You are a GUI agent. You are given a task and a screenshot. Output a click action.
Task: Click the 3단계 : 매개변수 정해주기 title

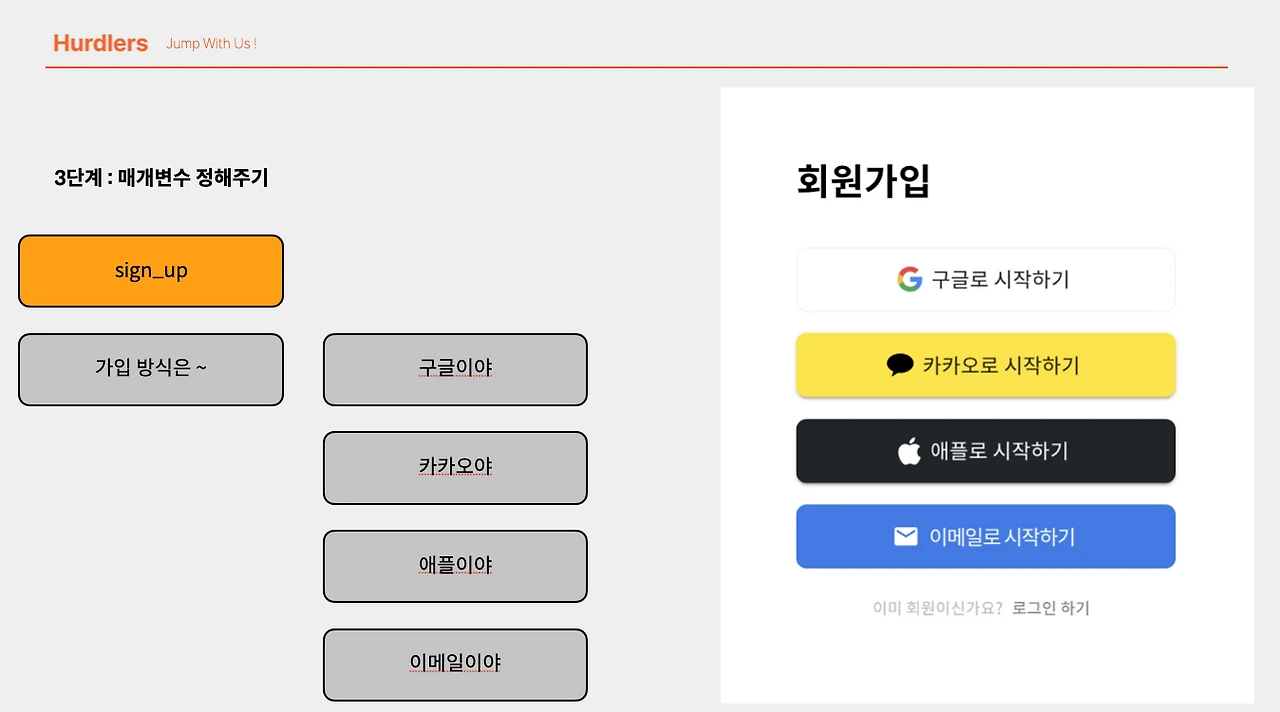click(x=161, y=178)
